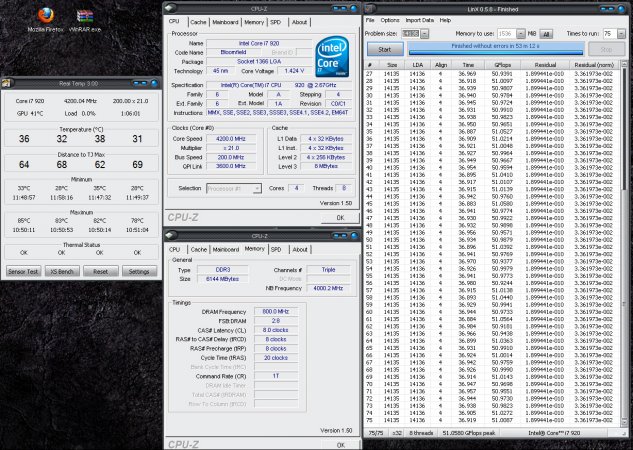Click OK in CPU-Z processor window

click(340, 218)
